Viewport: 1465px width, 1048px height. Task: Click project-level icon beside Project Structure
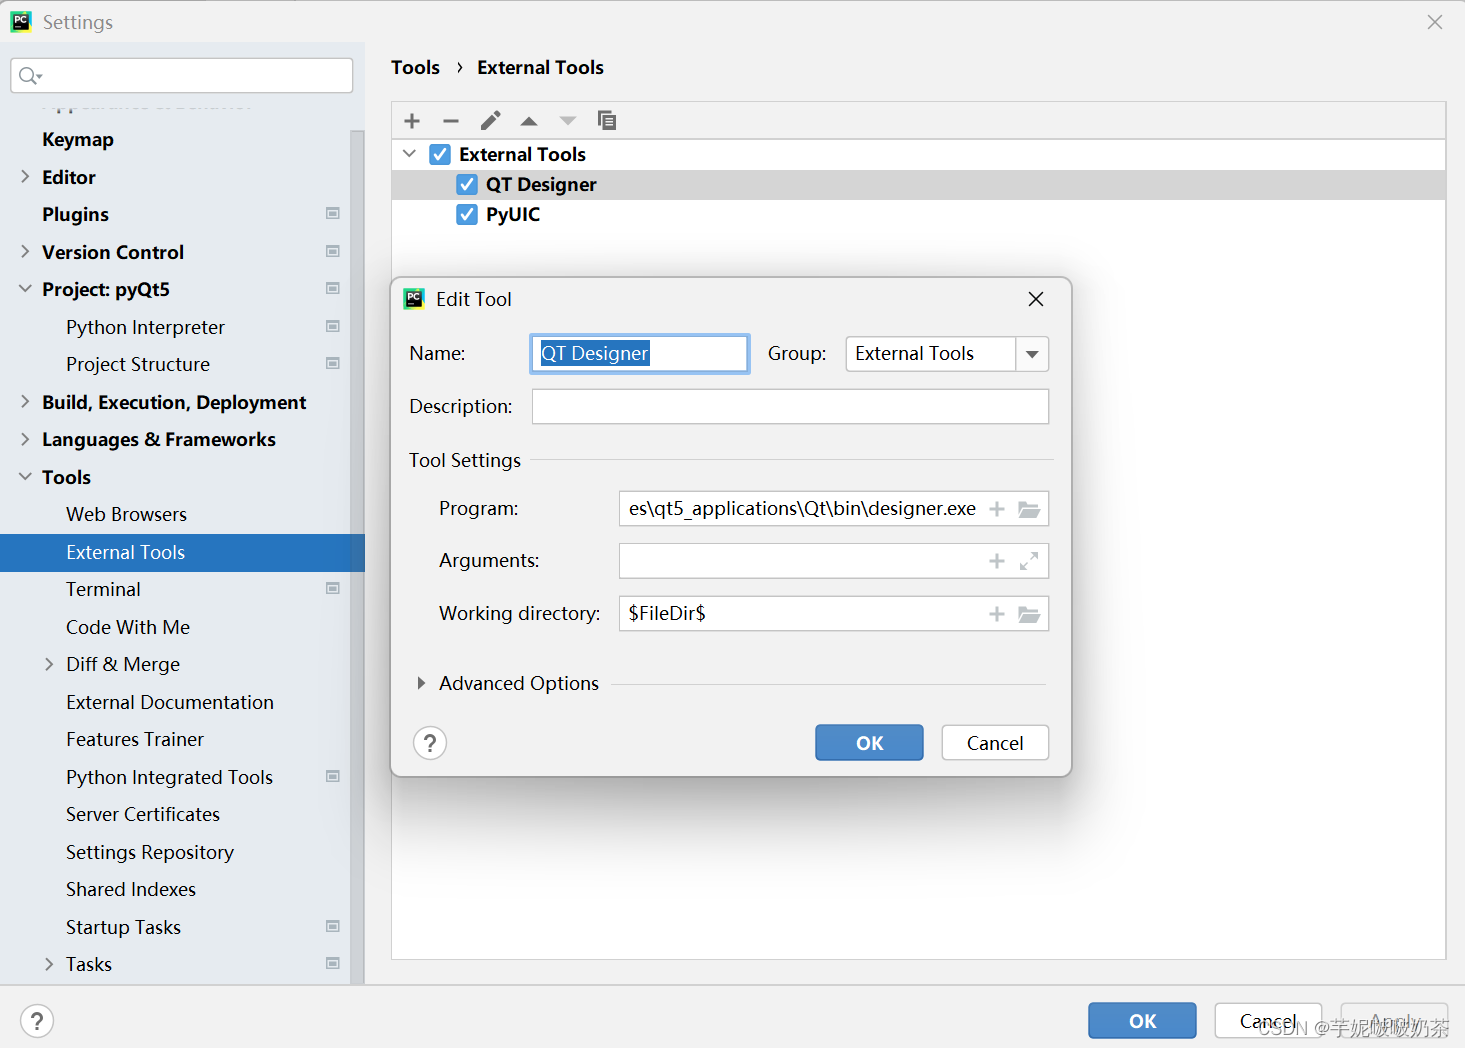coord(333,363)
